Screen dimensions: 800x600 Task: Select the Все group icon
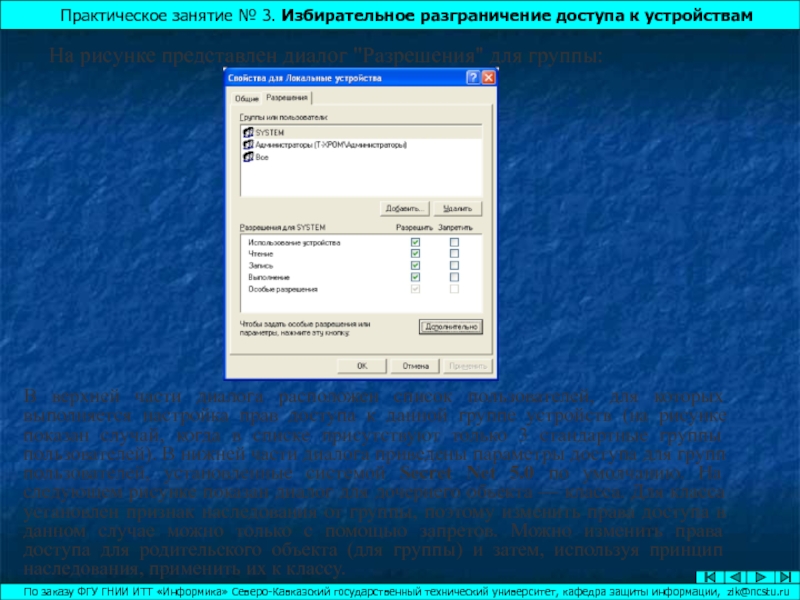(248, 157)
